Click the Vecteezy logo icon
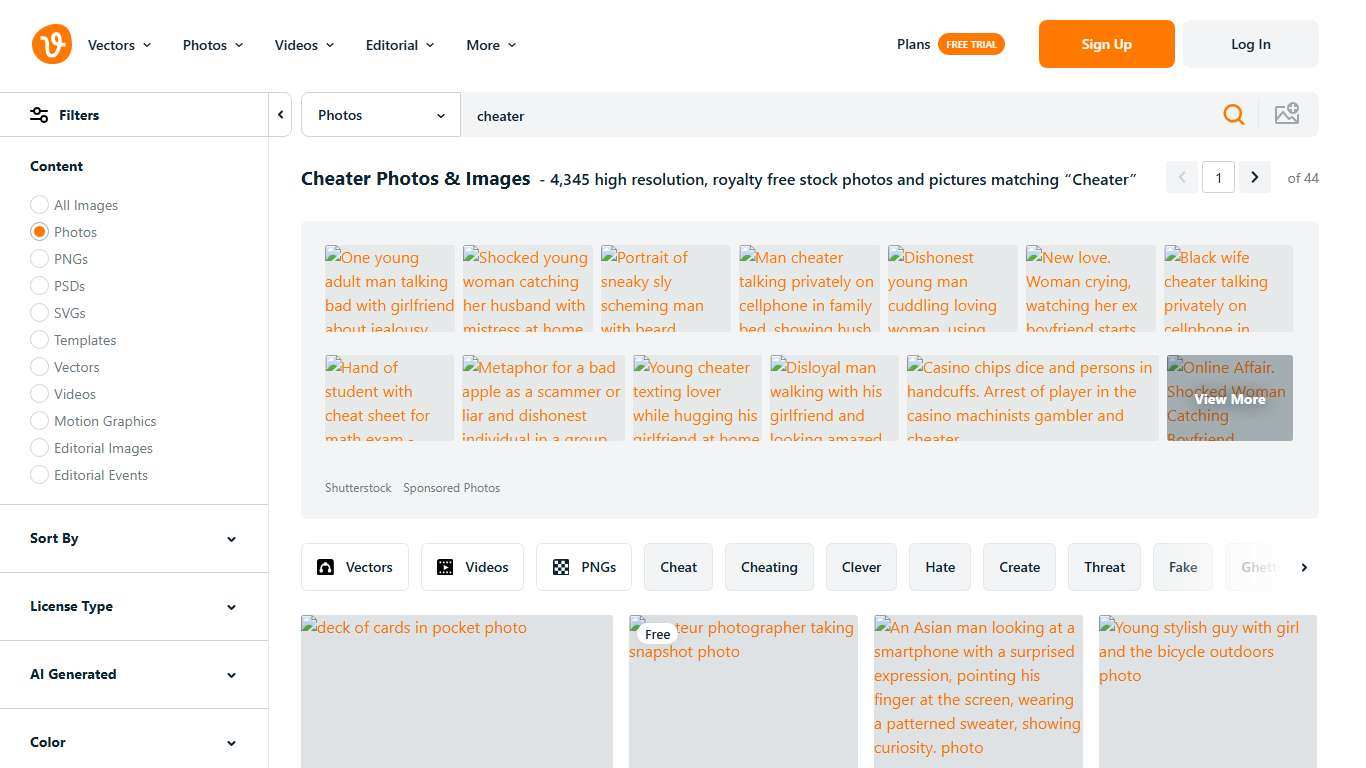This screenshot has width=1366, height=768. coord(51,44)
